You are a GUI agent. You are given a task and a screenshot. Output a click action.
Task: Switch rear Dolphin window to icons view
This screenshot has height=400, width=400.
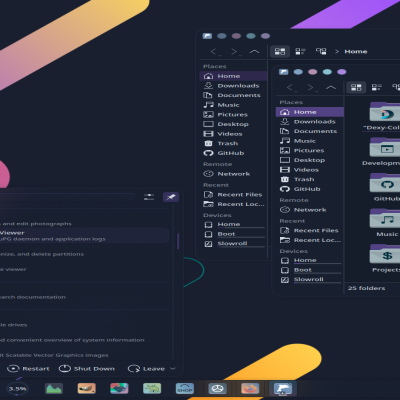click(280, 51)
